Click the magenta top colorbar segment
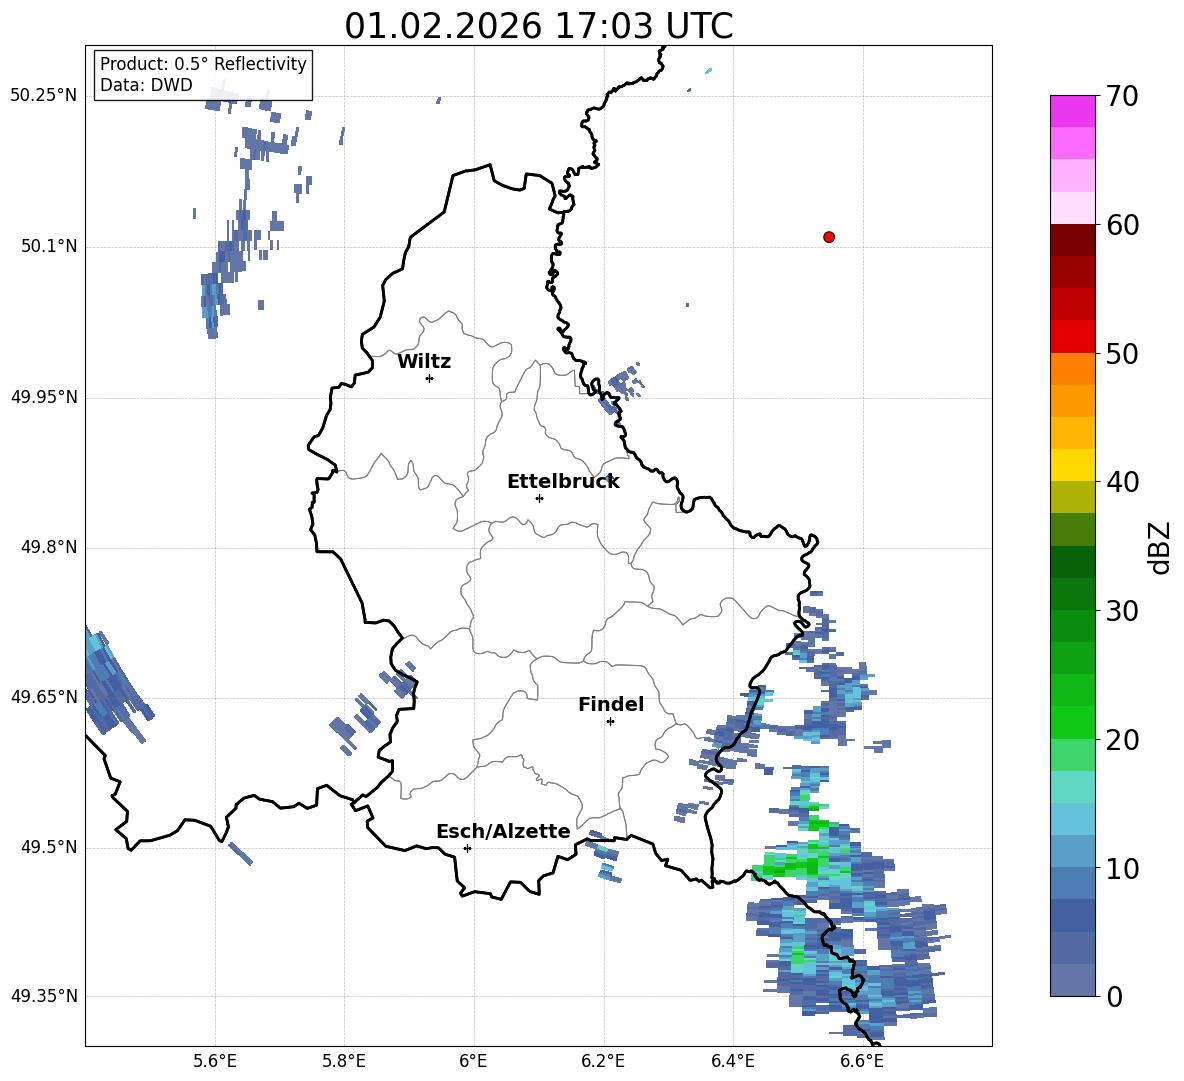This screenshot has width=1184, height=1081. click(x=1072, y=111)
